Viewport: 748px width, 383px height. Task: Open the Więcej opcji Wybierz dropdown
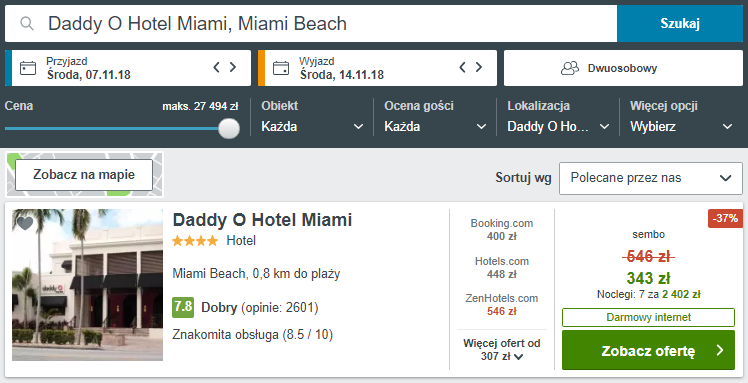pos(681,117)
